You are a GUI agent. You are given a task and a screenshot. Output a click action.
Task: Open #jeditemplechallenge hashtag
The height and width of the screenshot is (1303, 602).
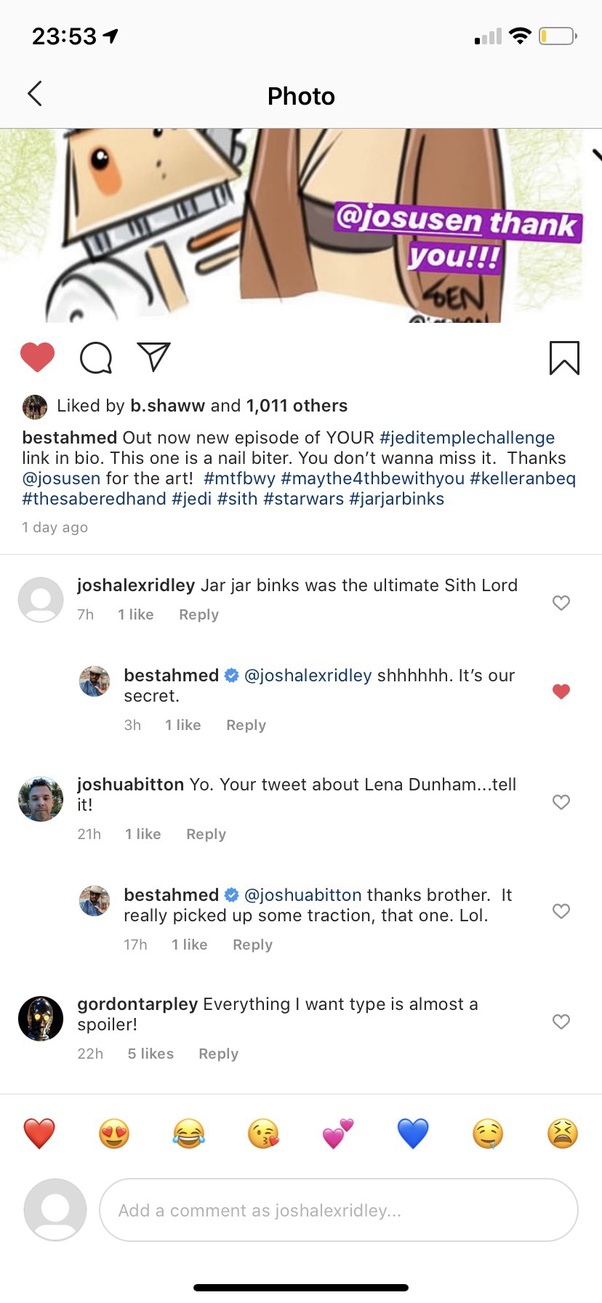coord(467,437)
